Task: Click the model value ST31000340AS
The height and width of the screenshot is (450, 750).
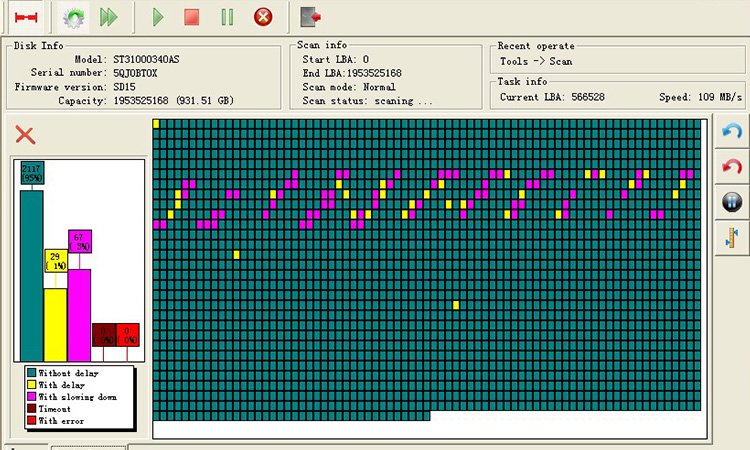Action: click(146, 59)
